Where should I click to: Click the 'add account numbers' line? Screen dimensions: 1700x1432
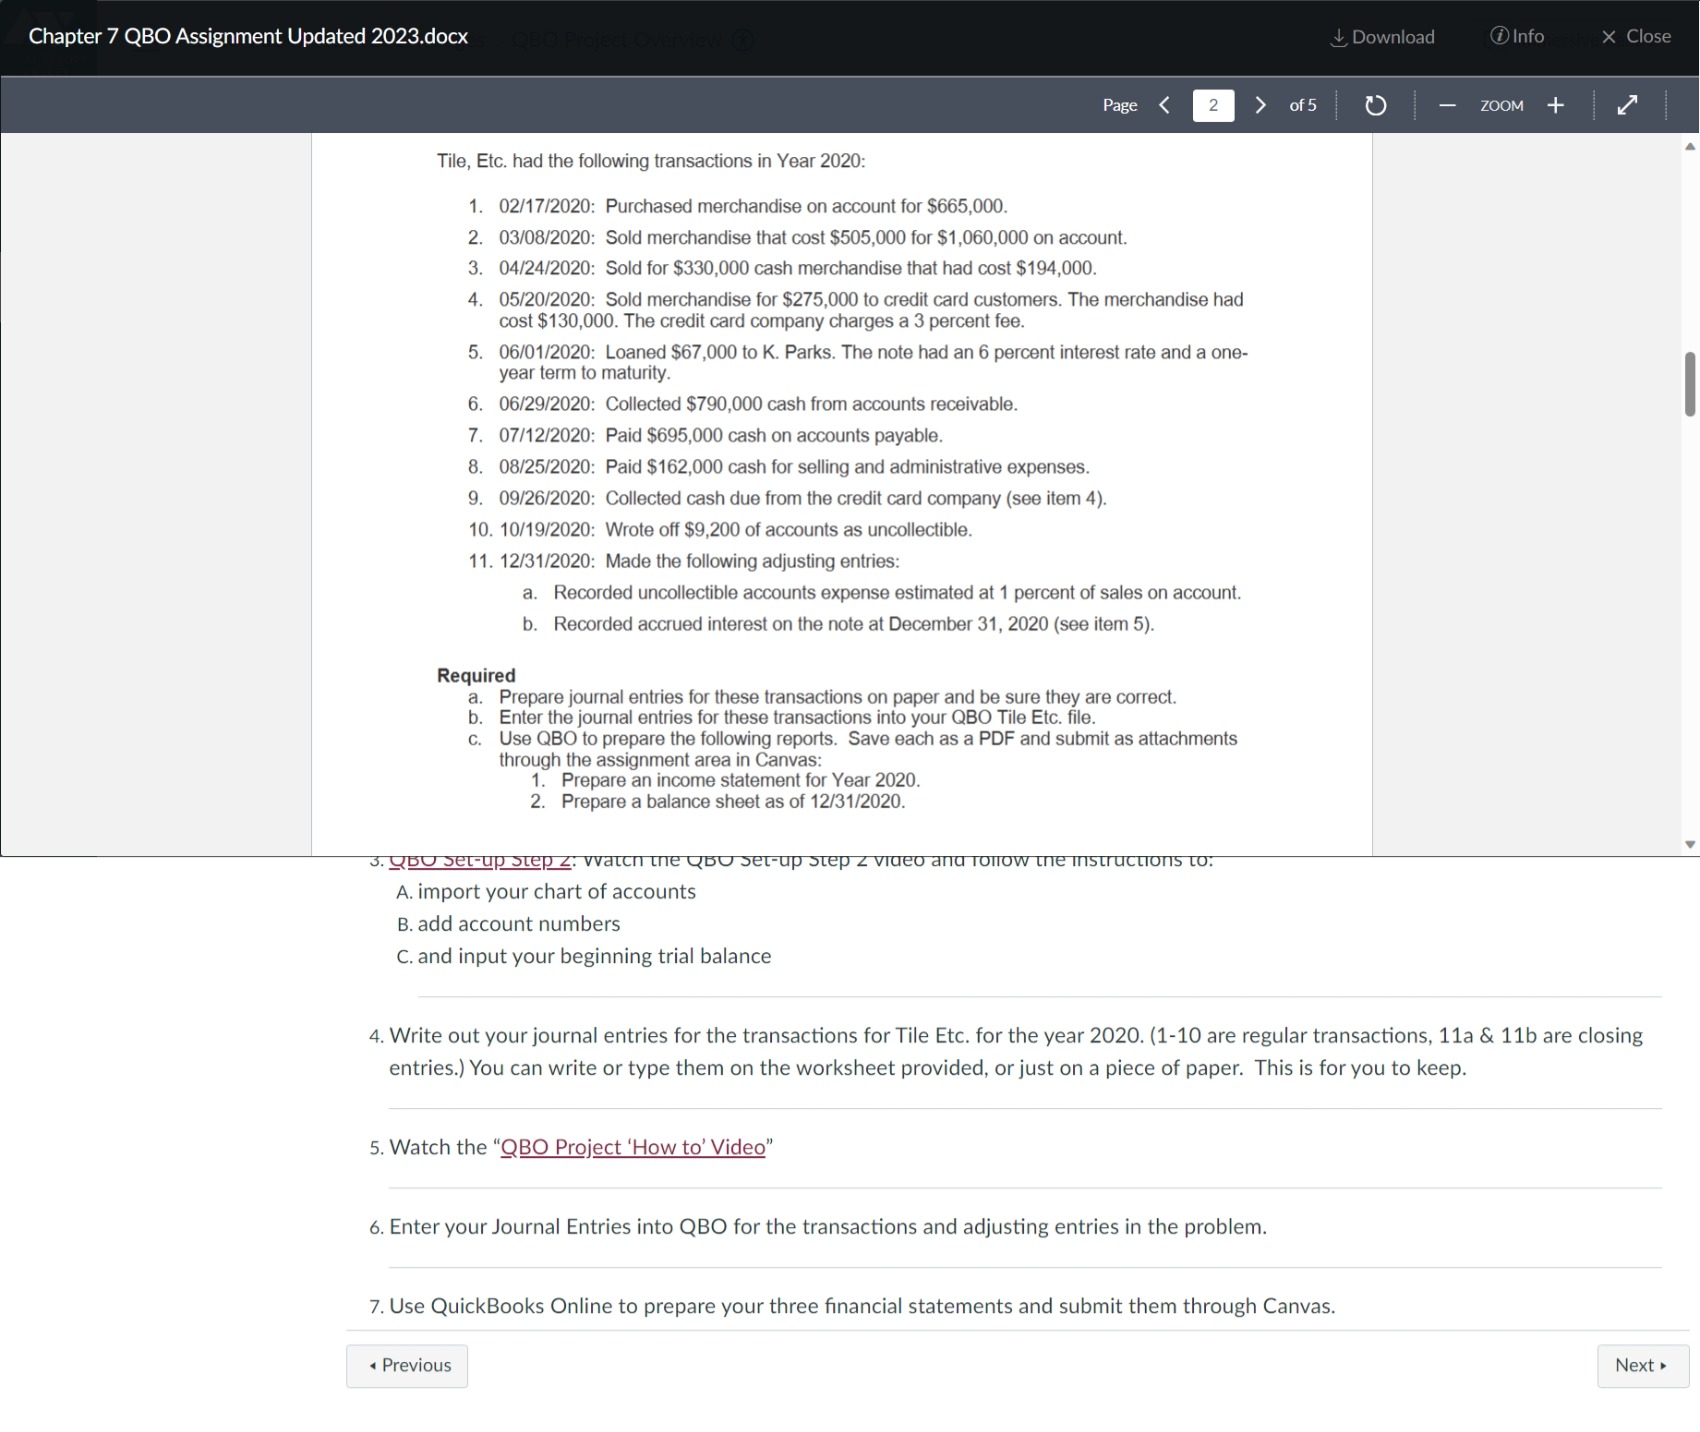point(518,924)
